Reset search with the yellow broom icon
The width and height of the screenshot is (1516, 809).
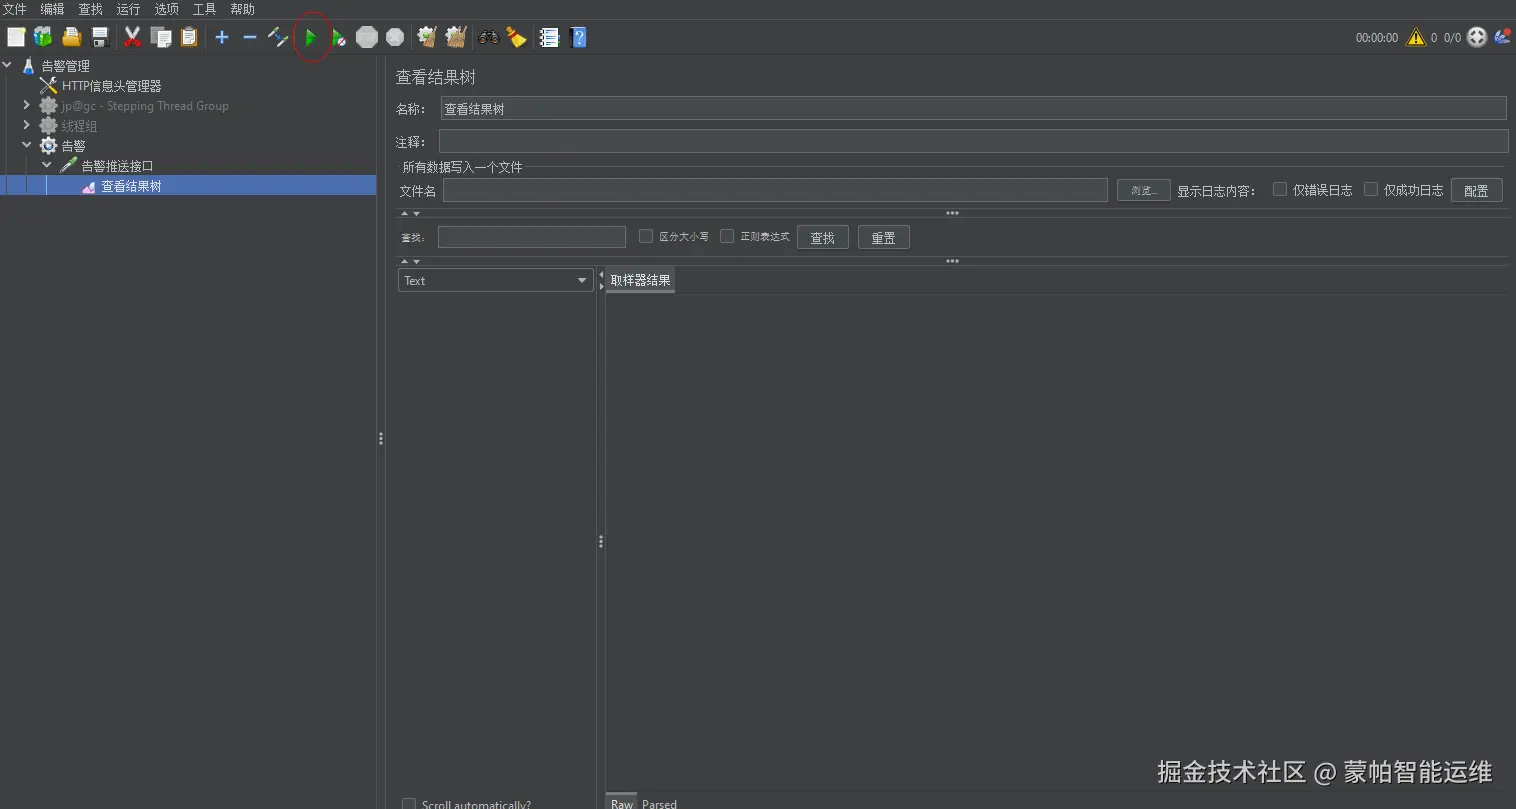(516, 37)
